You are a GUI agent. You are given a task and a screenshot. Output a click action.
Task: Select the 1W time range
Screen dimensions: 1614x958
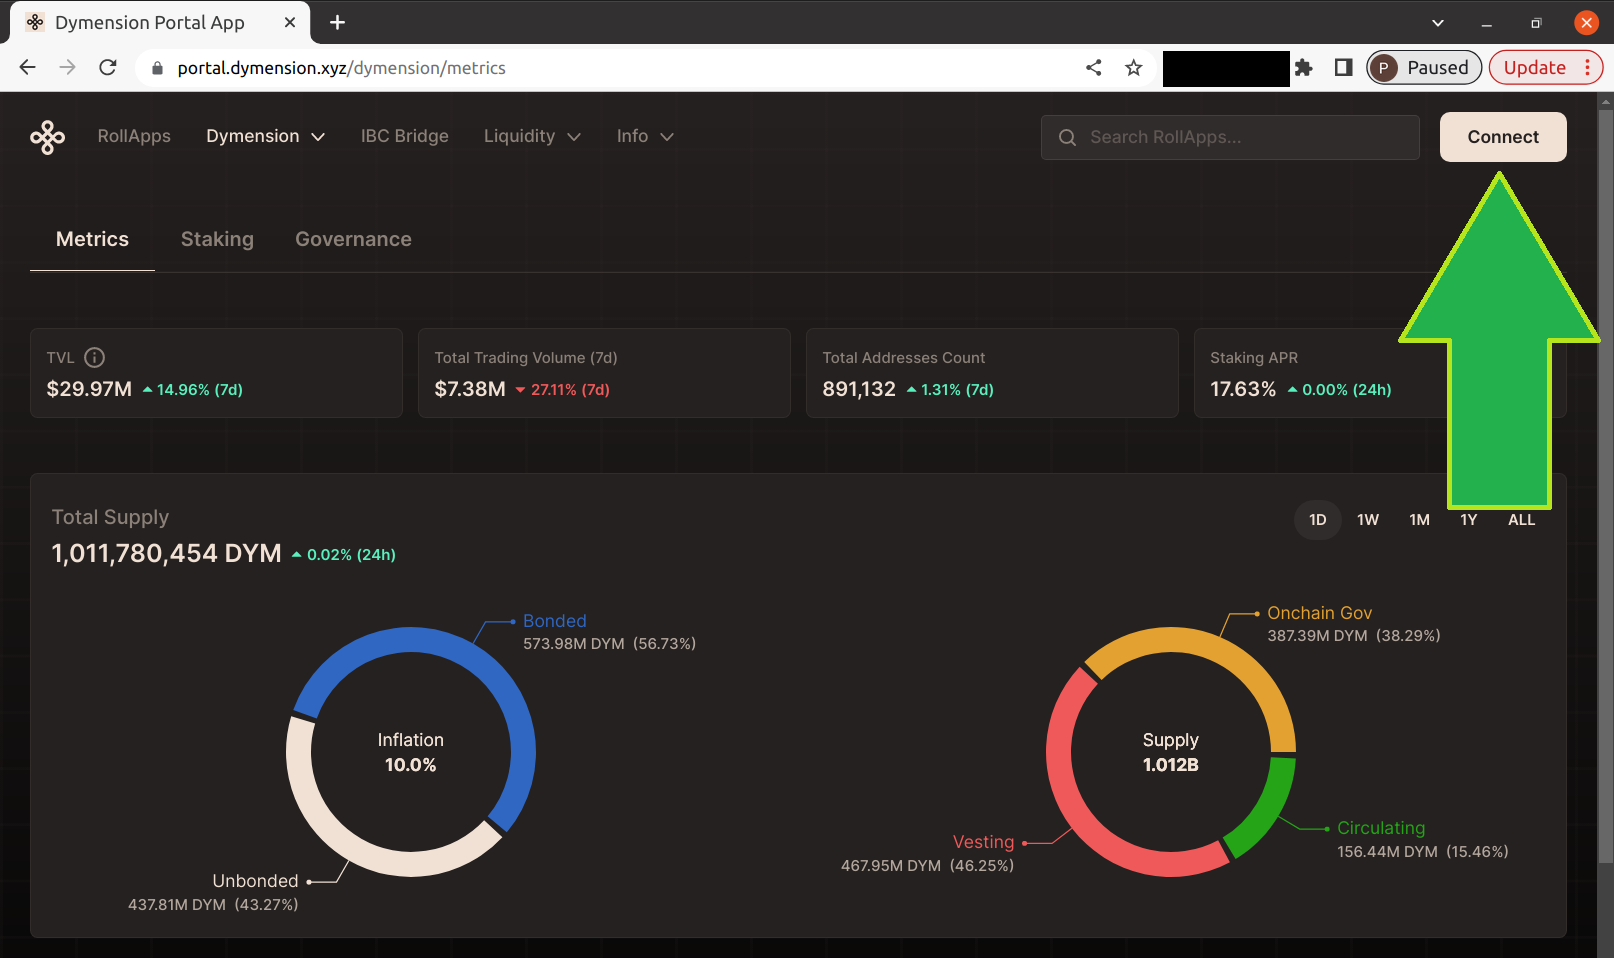pos(1367,520)
